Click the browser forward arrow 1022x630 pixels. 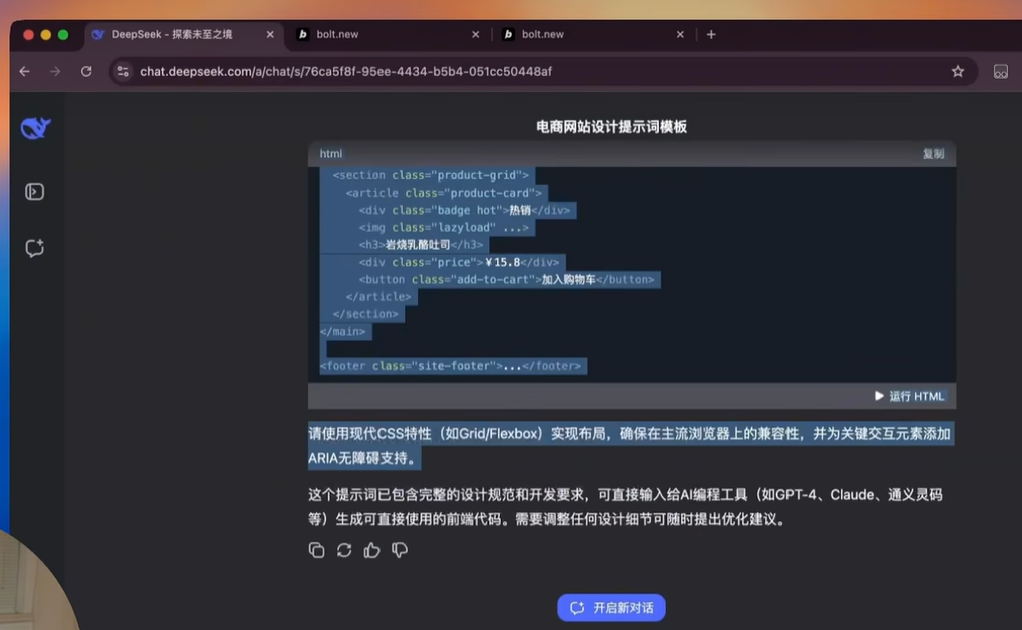[x=55, y=71]
